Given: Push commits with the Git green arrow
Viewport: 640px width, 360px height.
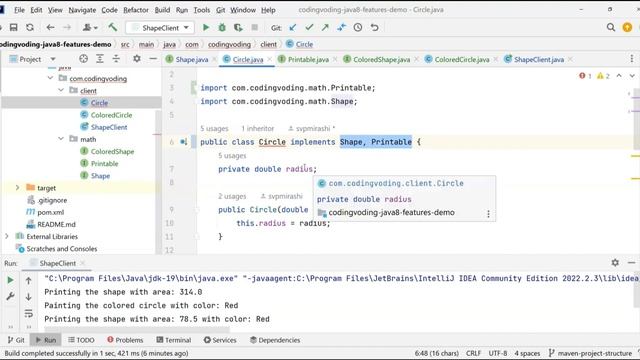Looking at the screenshot, I should [325, 27].
